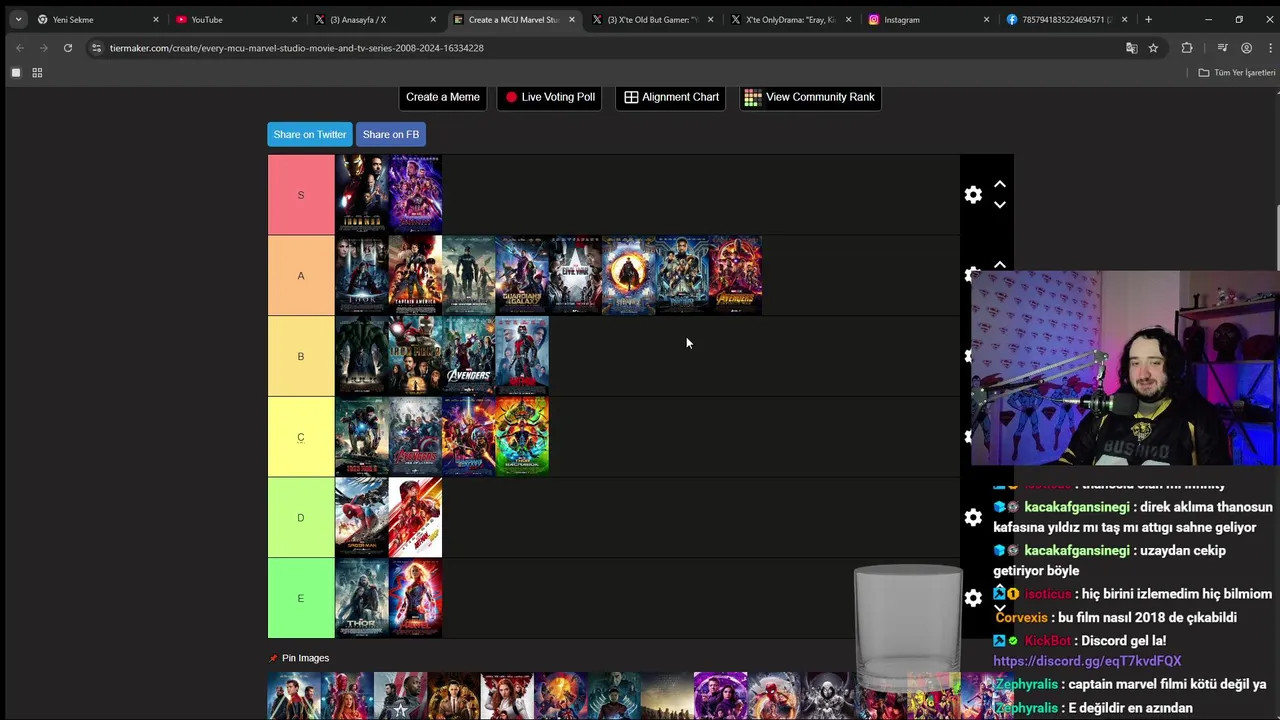Close the YouTube tab
The height and width of the screenshot is (720, 1280).
pos(294,19)
